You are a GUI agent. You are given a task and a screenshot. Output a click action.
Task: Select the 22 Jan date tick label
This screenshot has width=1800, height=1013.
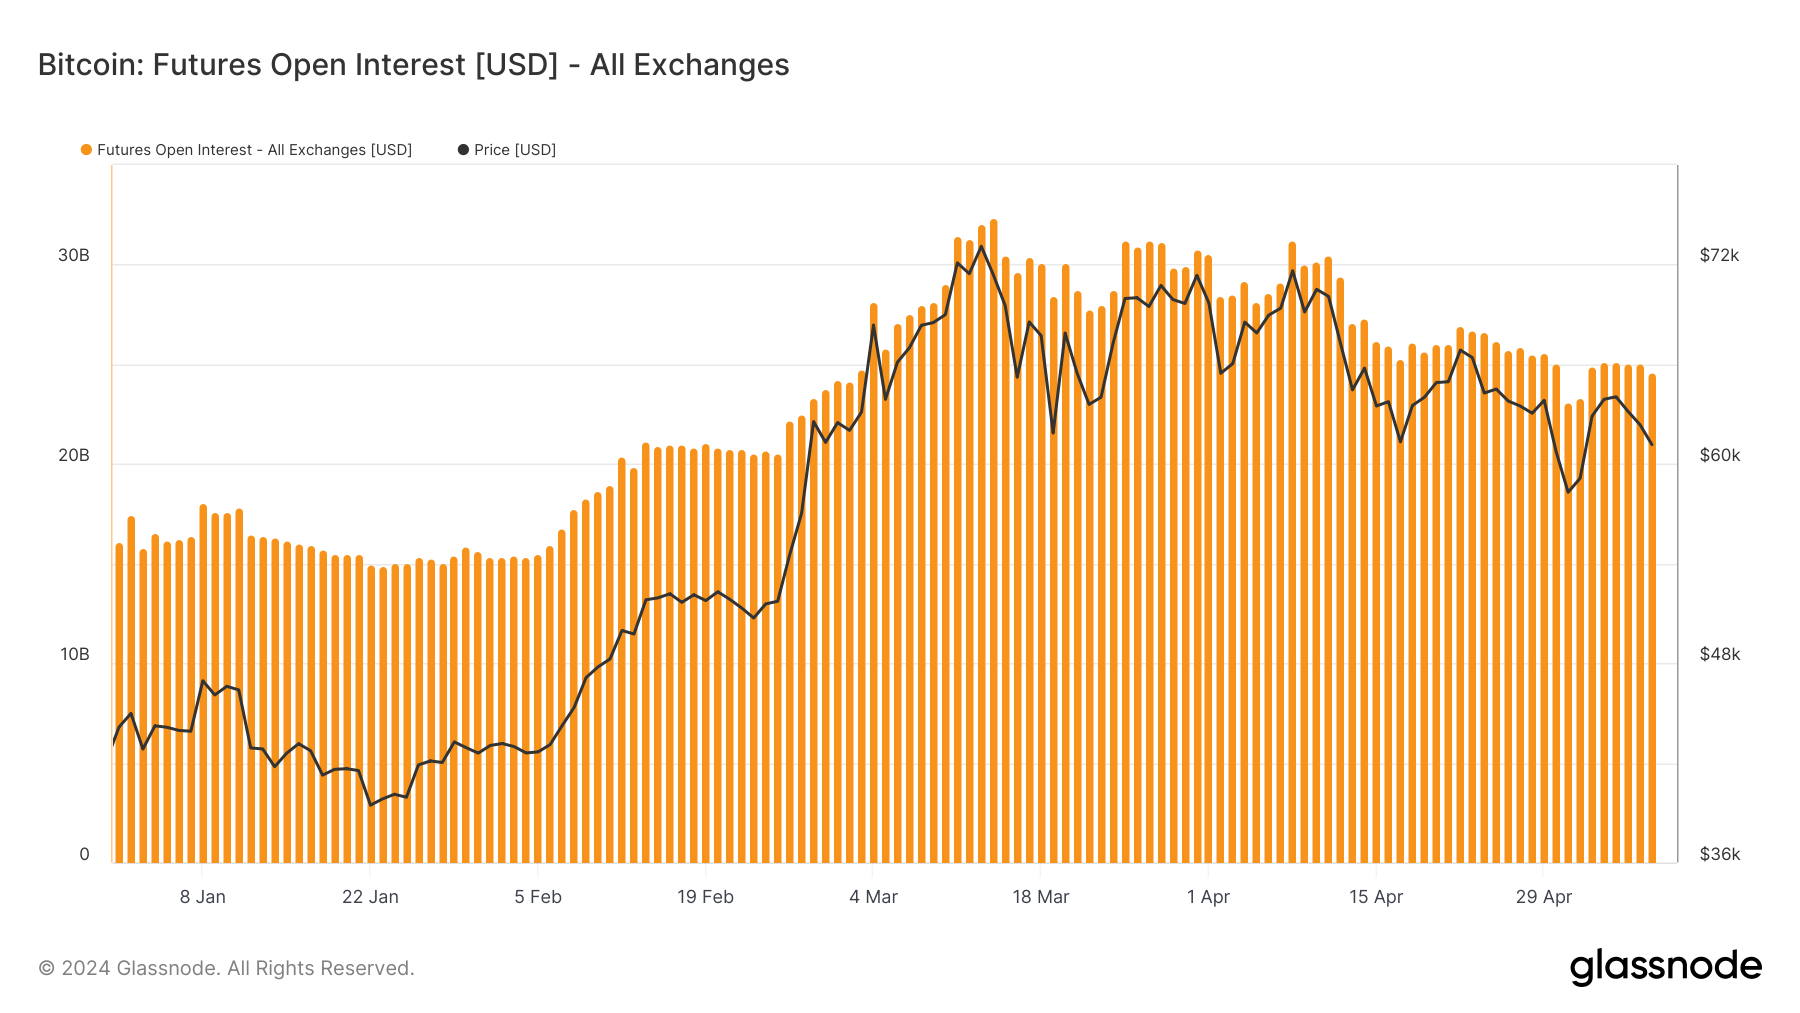click(x=370, y=897)
